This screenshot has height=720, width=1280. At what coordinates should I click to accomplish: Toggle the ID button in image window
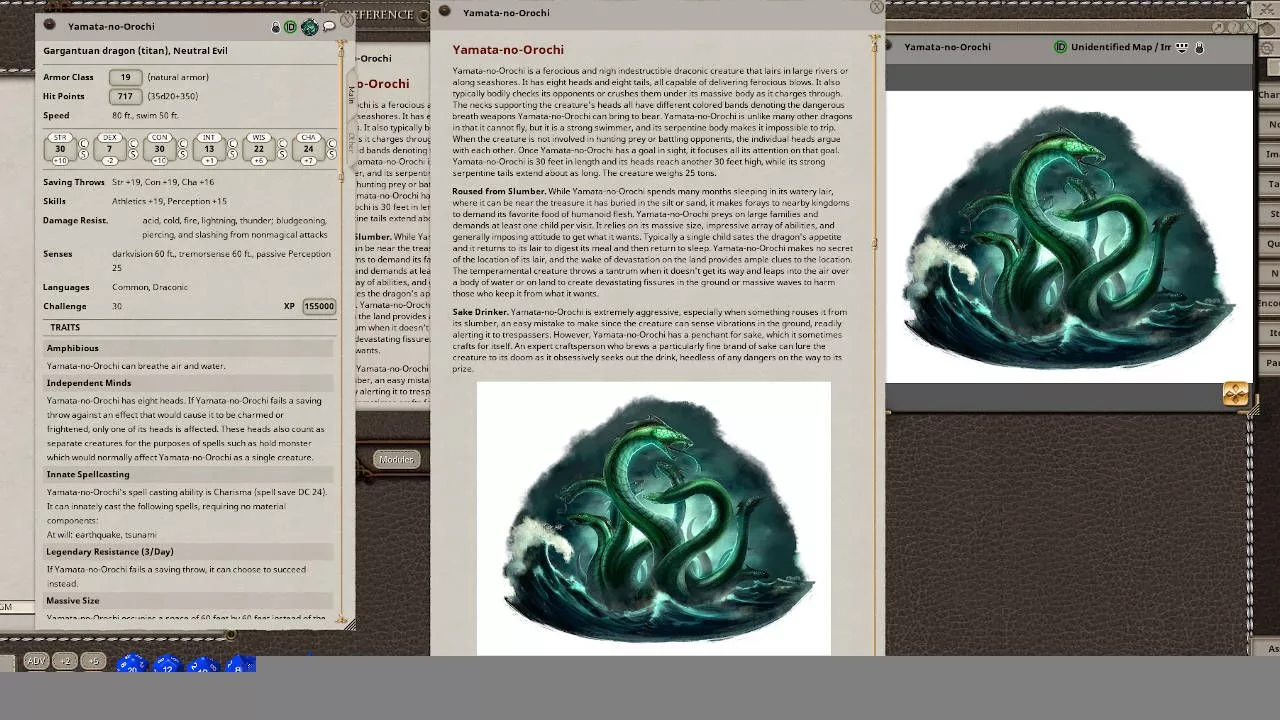(x=1060, y=47)
